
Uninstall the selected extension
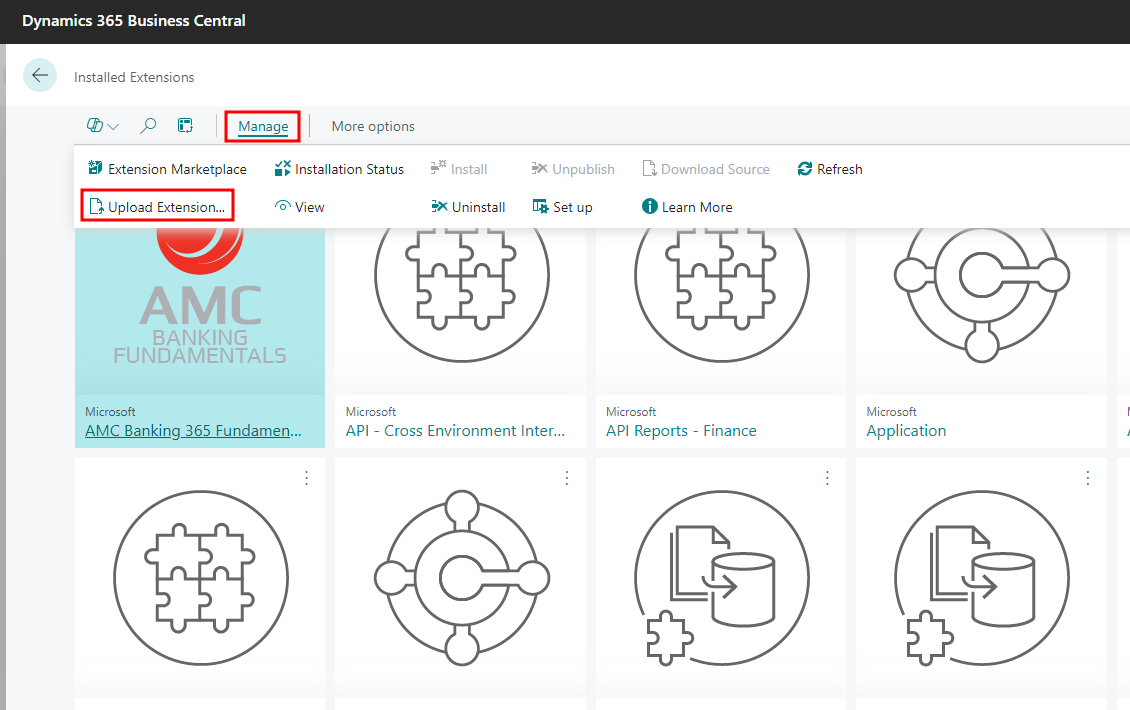click(x=468, y=207)
